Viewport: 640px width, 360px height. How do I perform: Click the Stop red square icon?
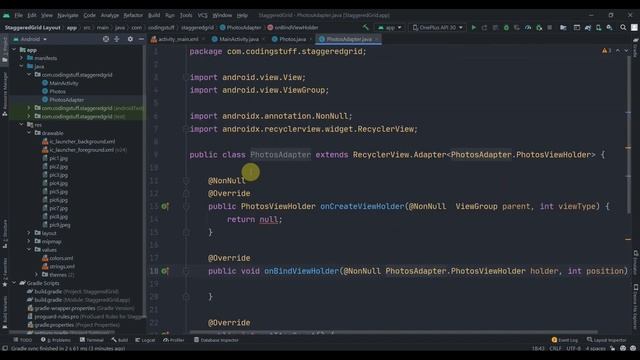(550, 27)
